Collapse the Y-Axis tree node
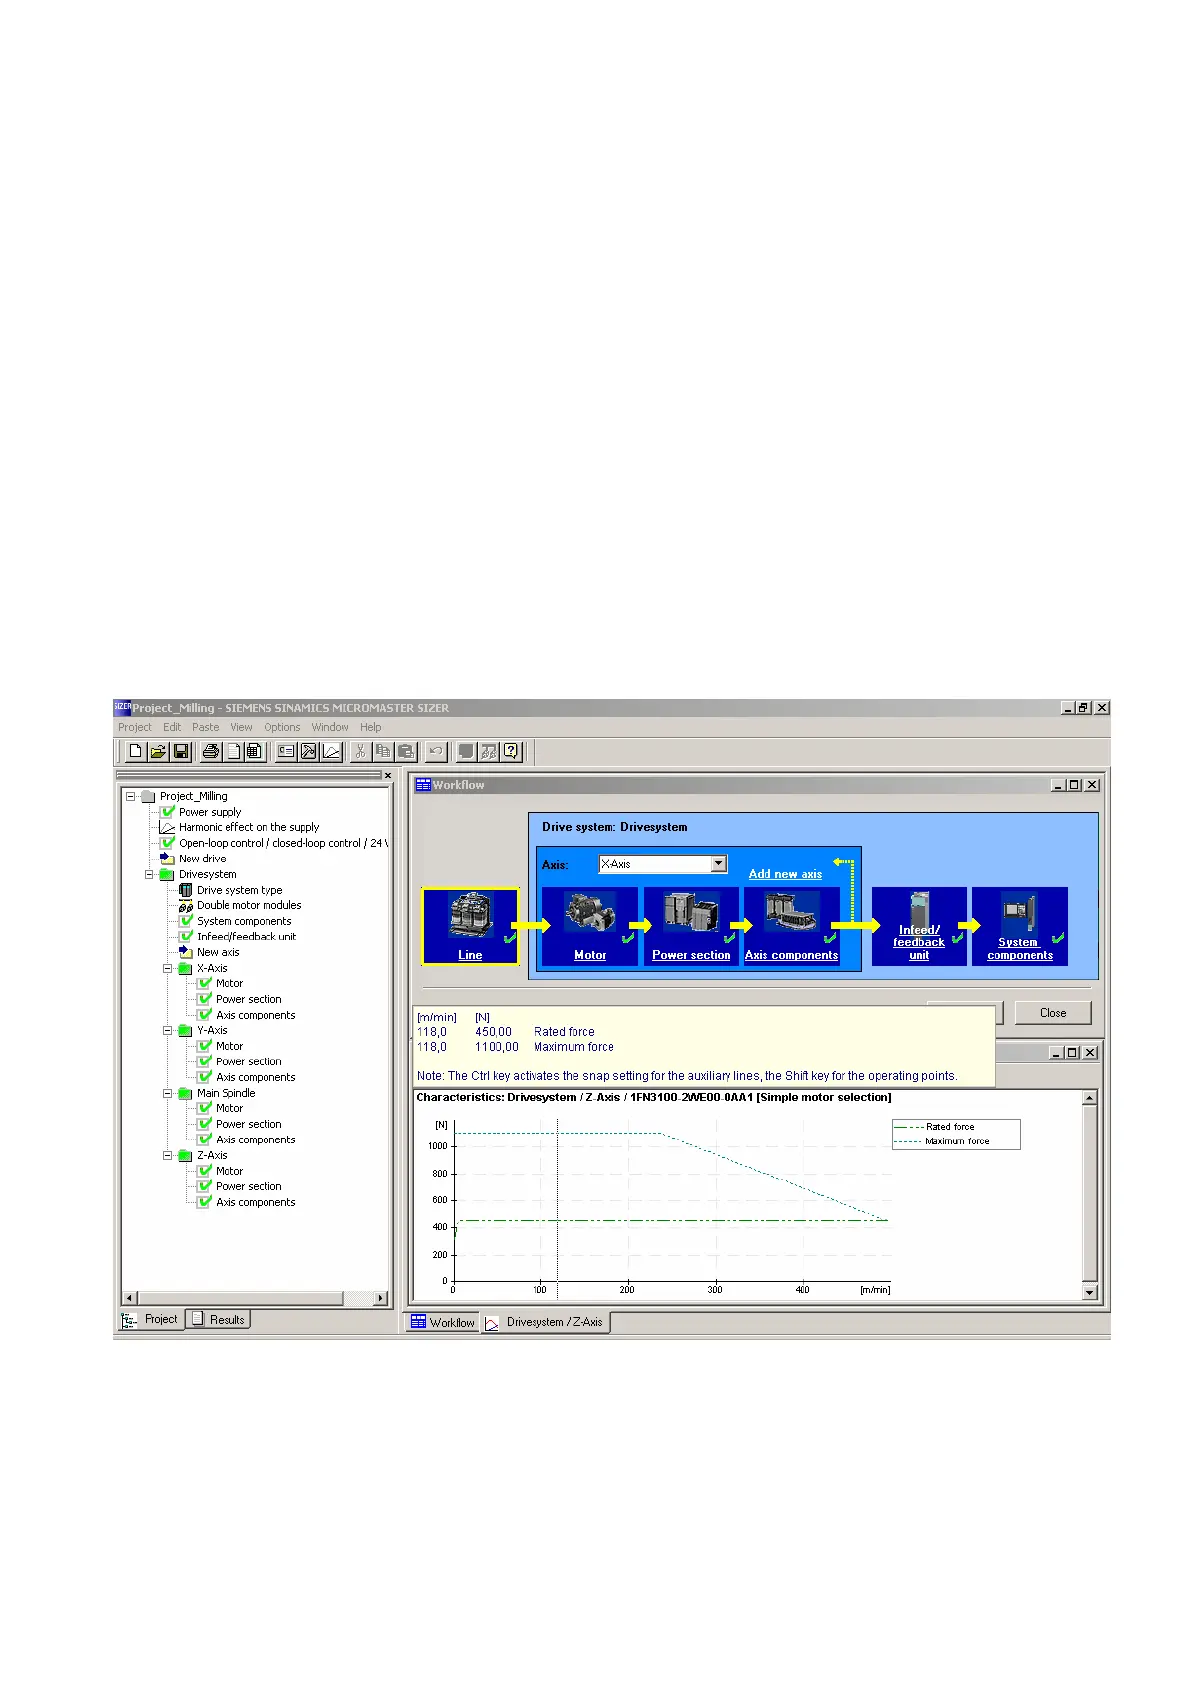Viewport: 1190px width, 1684px height. (x=168, y=1030)
